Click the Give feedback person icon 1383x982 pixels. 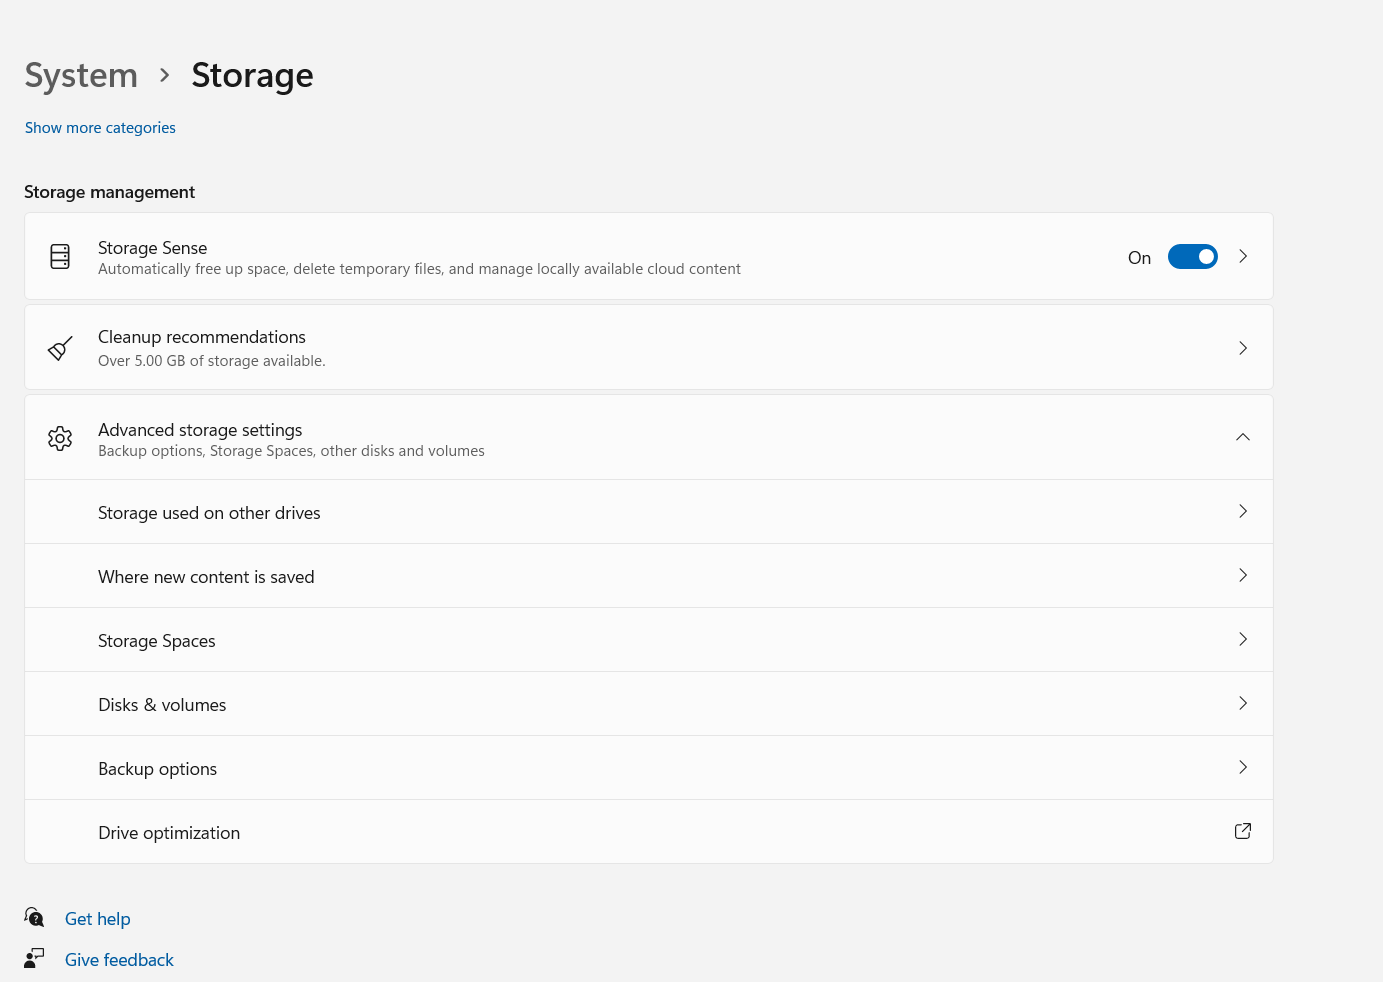click(34, 958)
